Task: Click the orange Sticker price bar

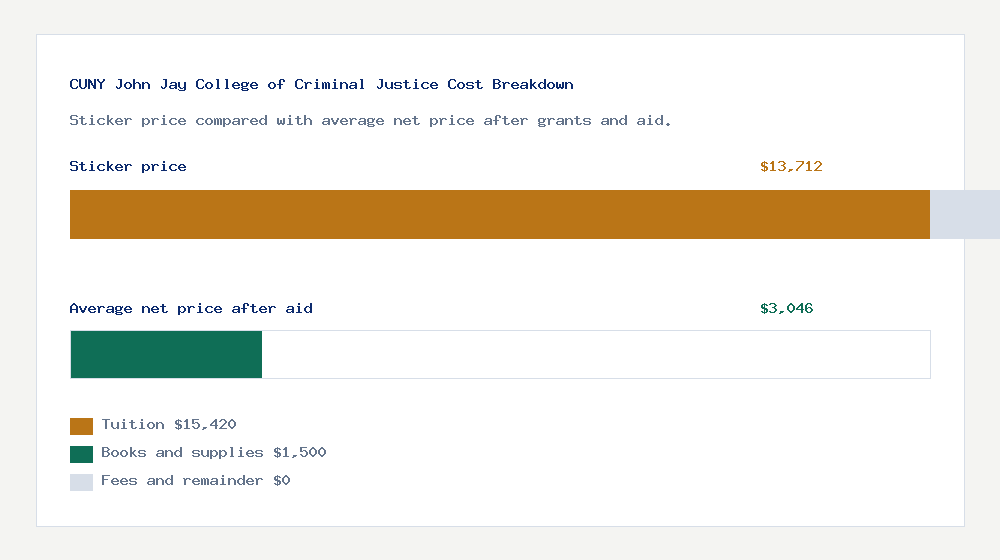Action: click(x=500, y=214)
